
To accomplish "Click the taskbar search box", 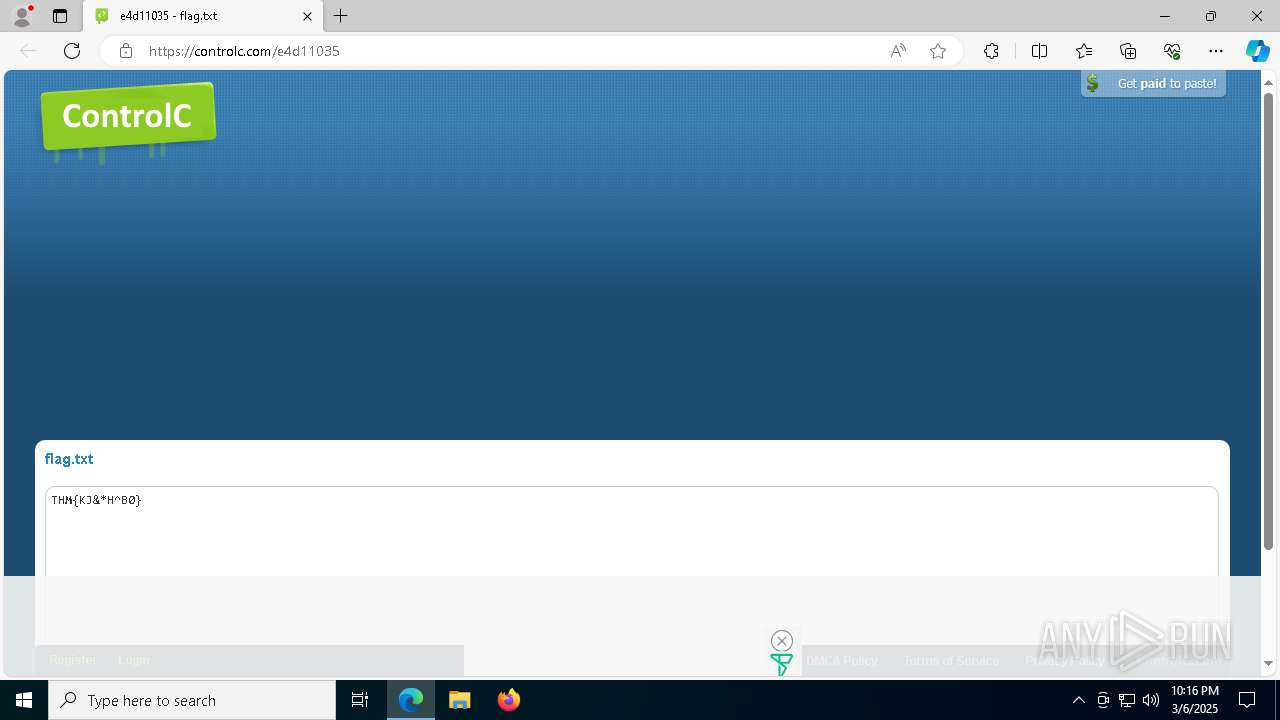I will click(x=192, y=700).
